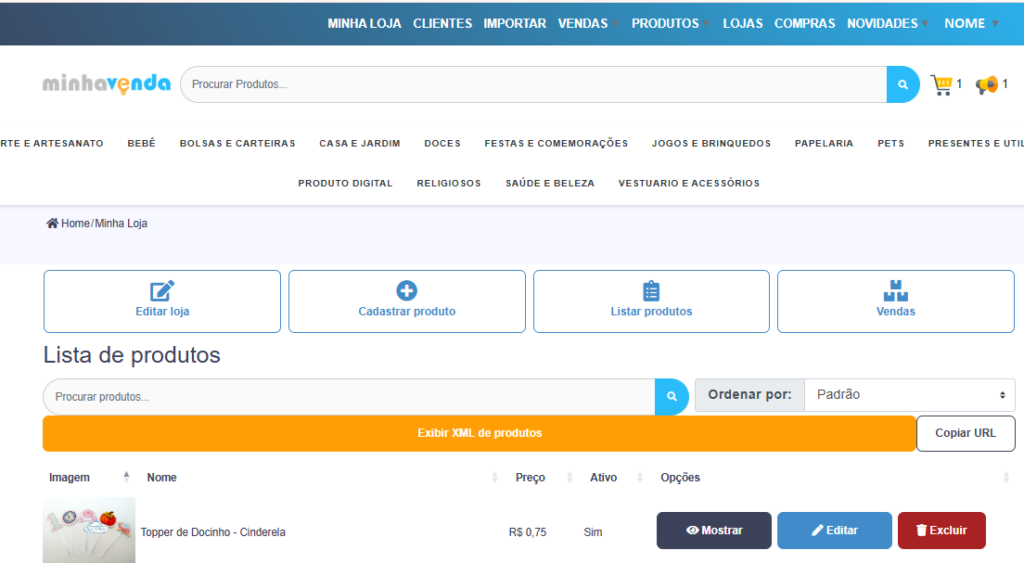This screenshot has height=563, width=1024.
Task: Open CLIENTES in top menu
Action: 442,24
